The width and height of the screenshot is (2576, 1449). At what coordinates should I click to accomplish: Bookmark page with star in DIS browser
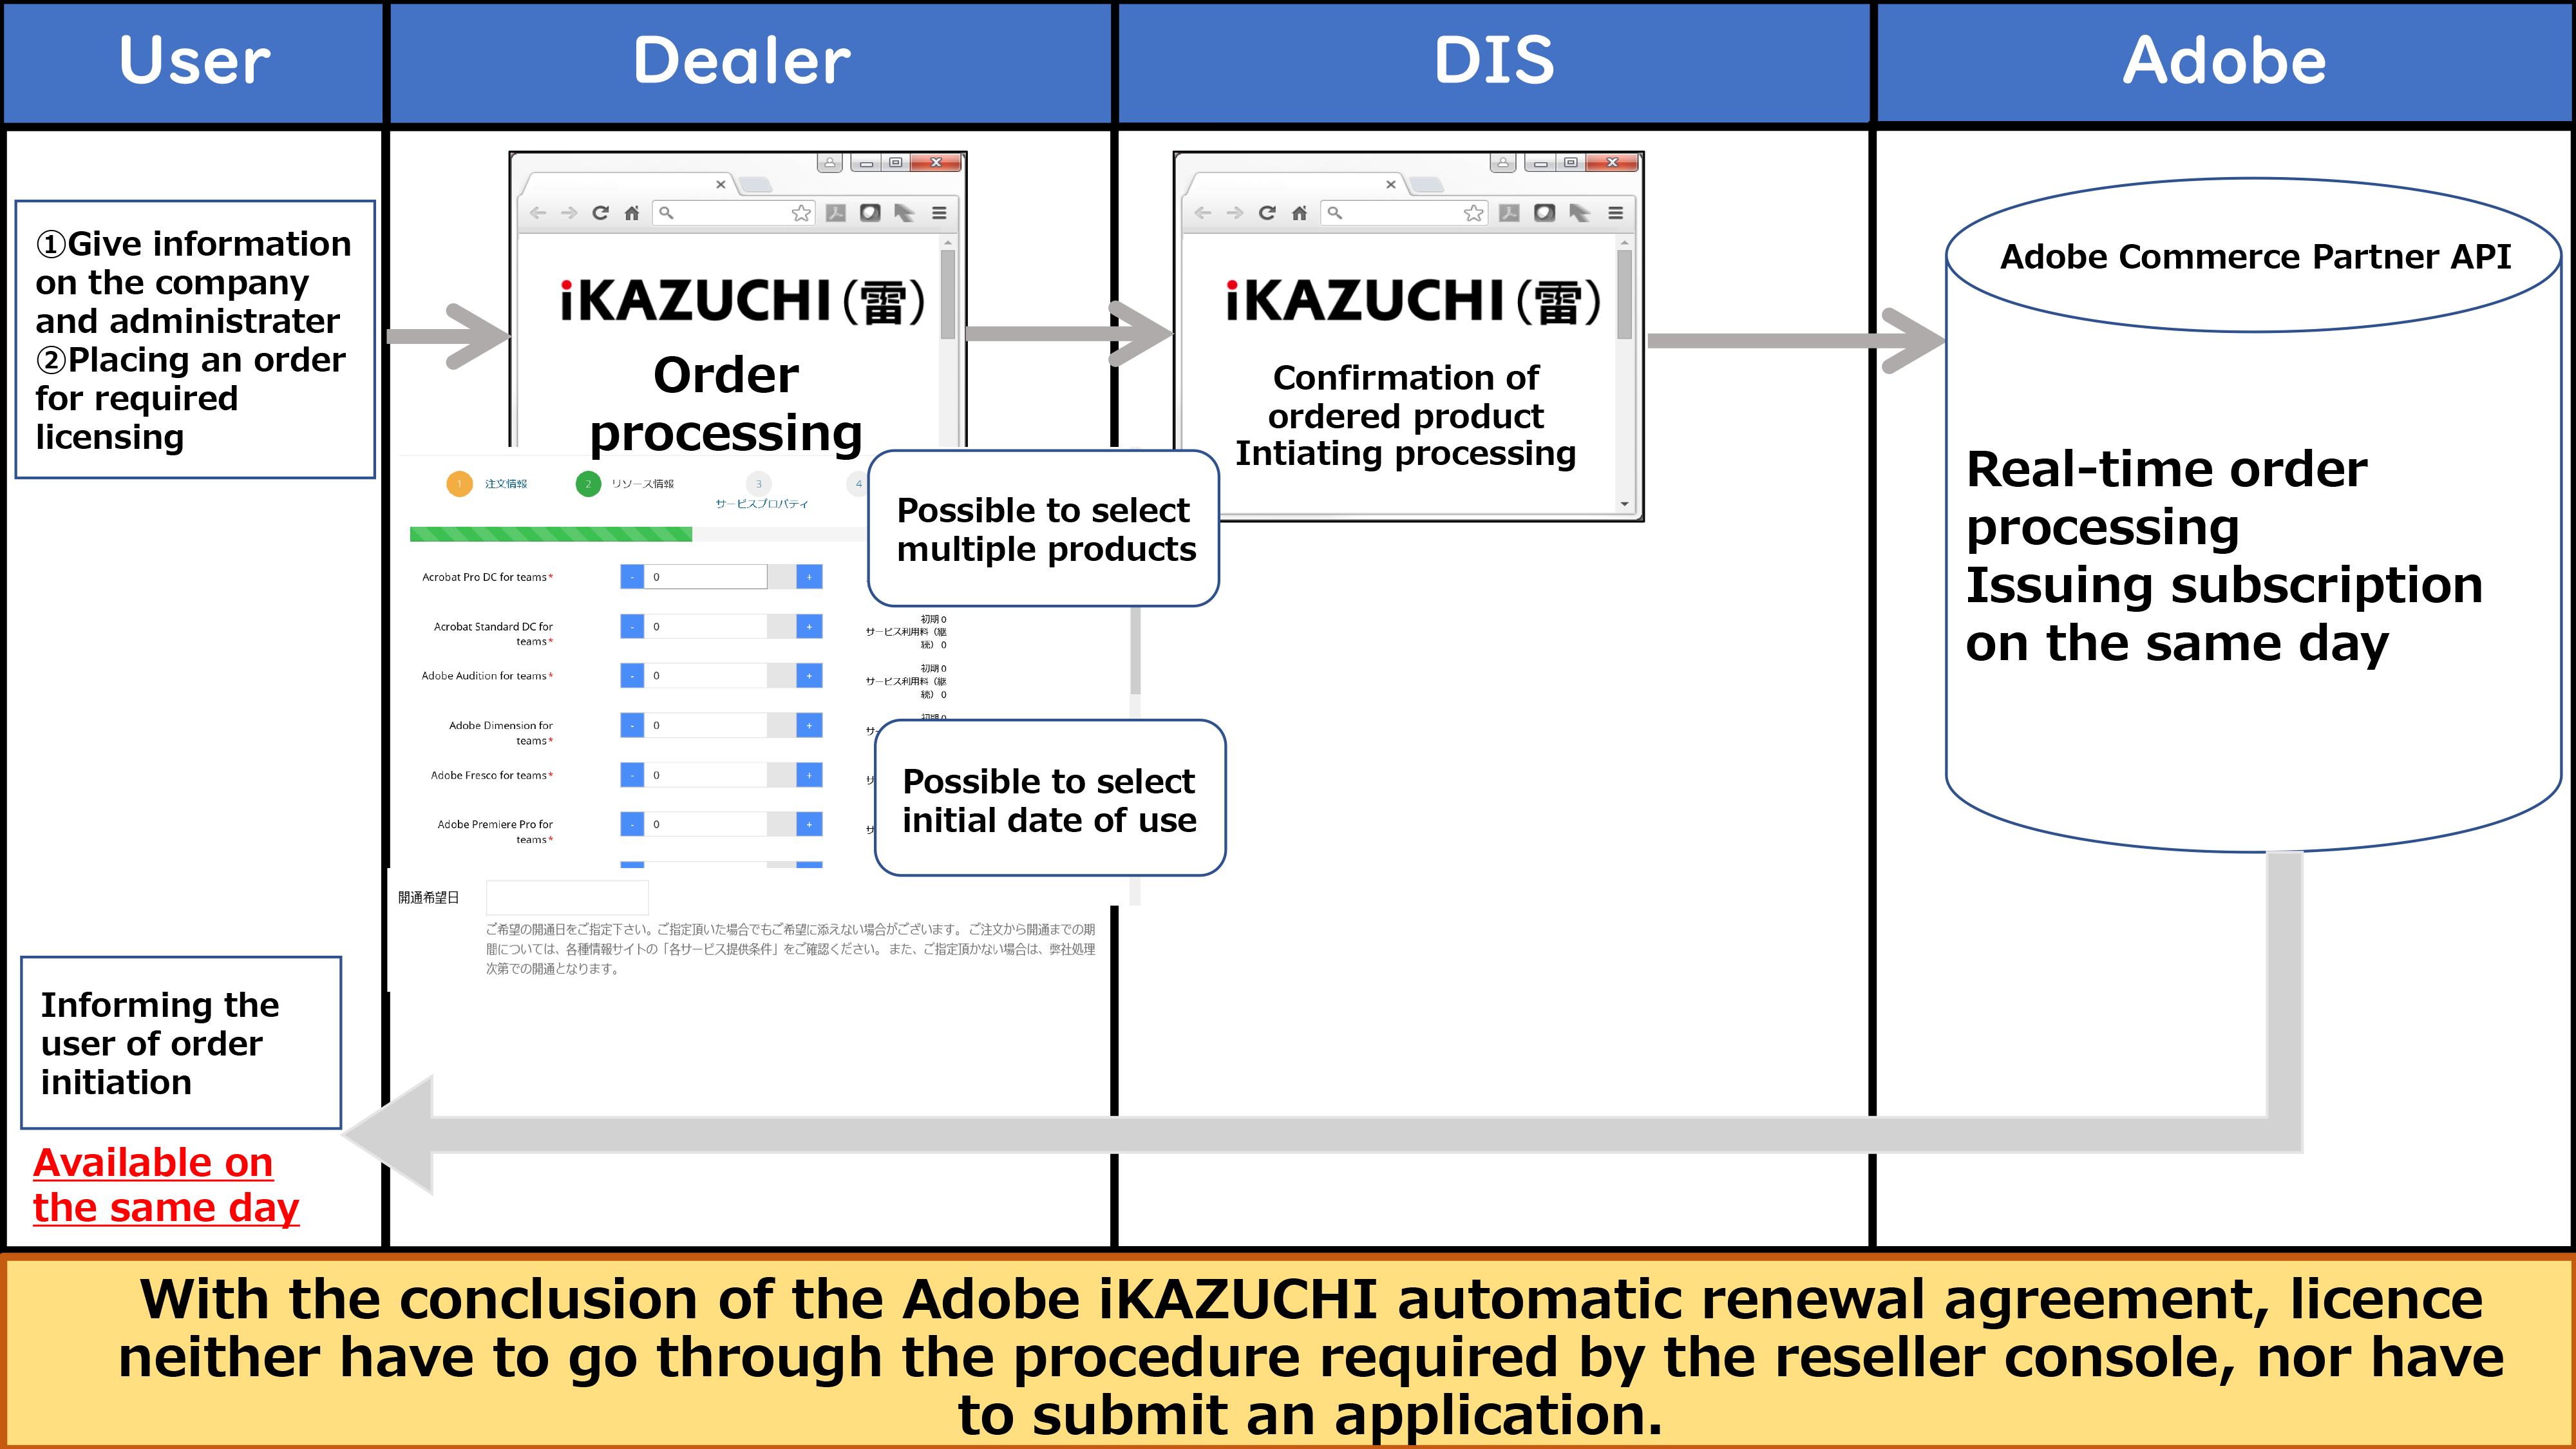[x=1473, y=213]
